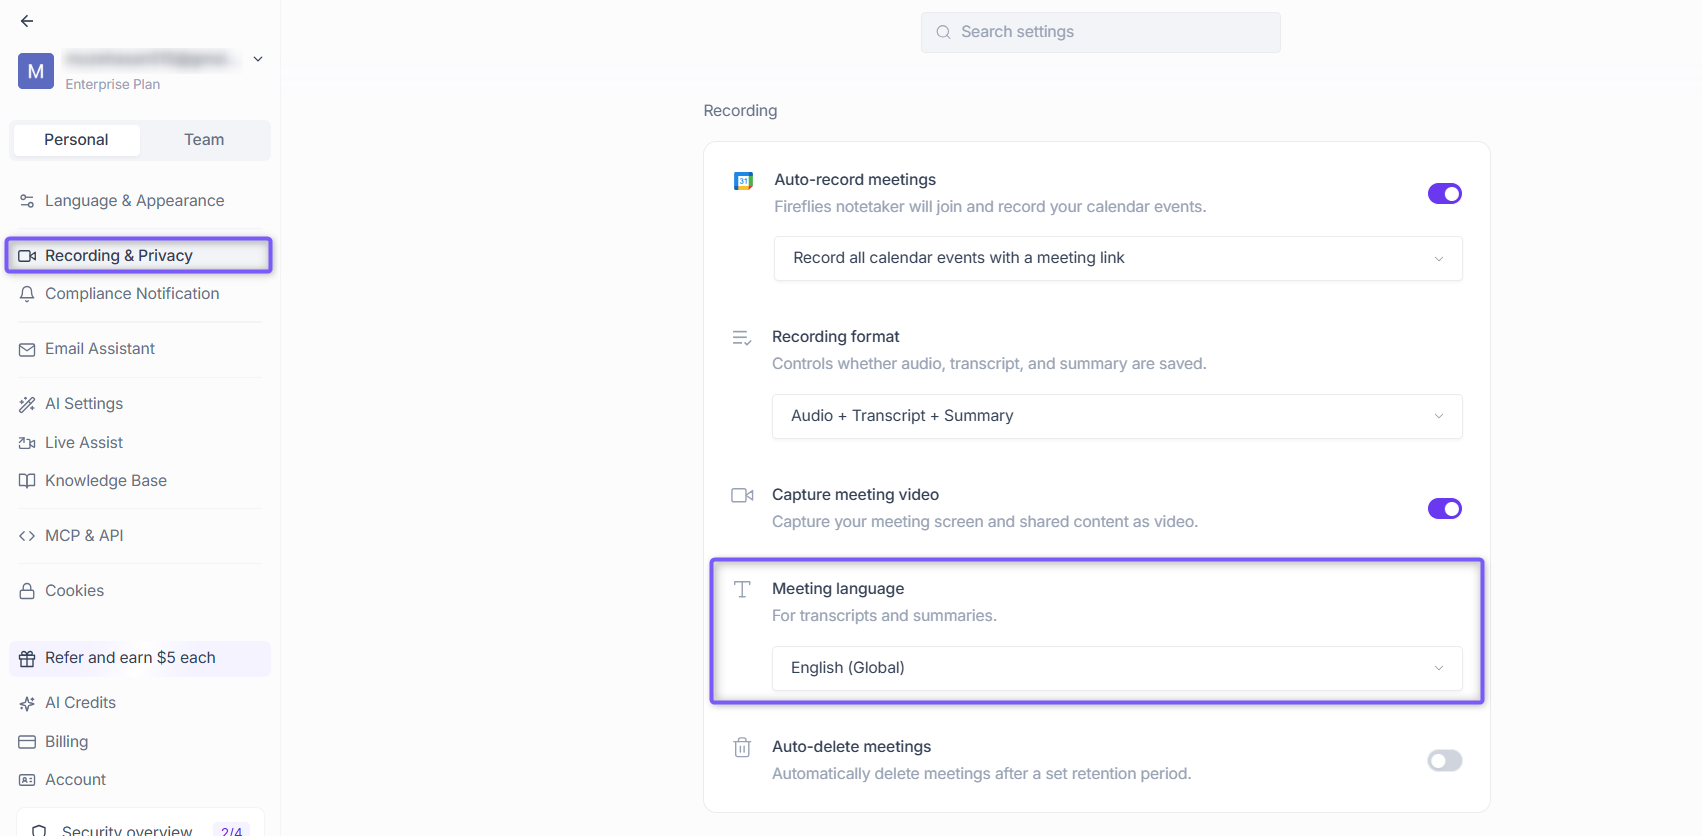Open the calendar events recording dropdown
Image resolution: width=1702 pixels, height=836 pixels.
tap(1118, 258)
